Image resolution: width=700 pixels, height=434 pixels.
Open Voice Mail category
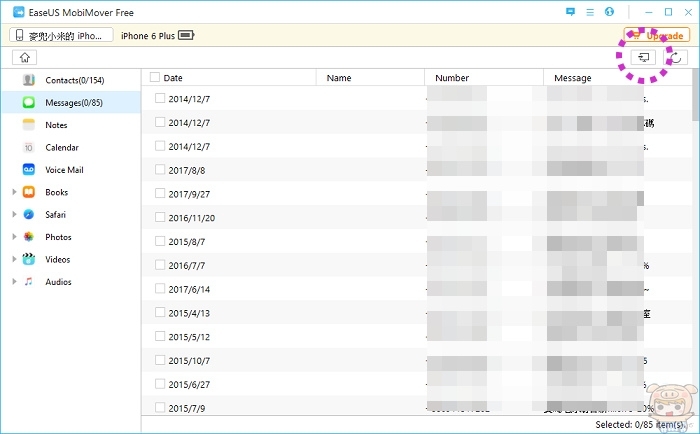point(64,170)
